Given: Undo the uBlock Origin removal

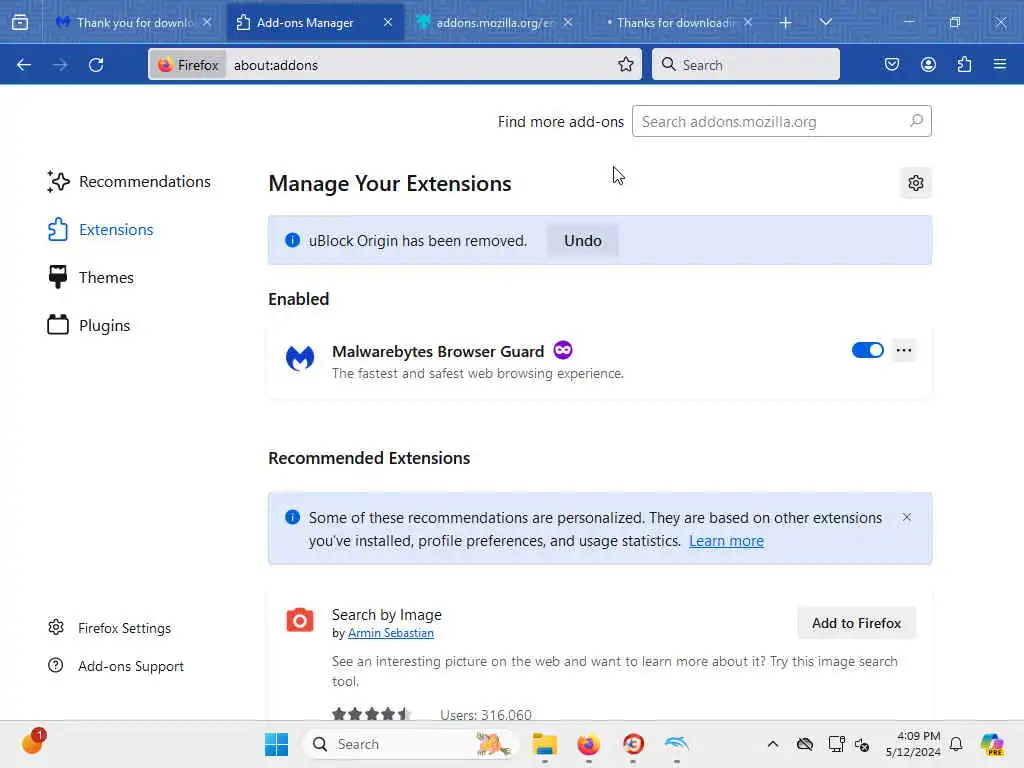Looking at the screenshot, I should pos(583,241).
